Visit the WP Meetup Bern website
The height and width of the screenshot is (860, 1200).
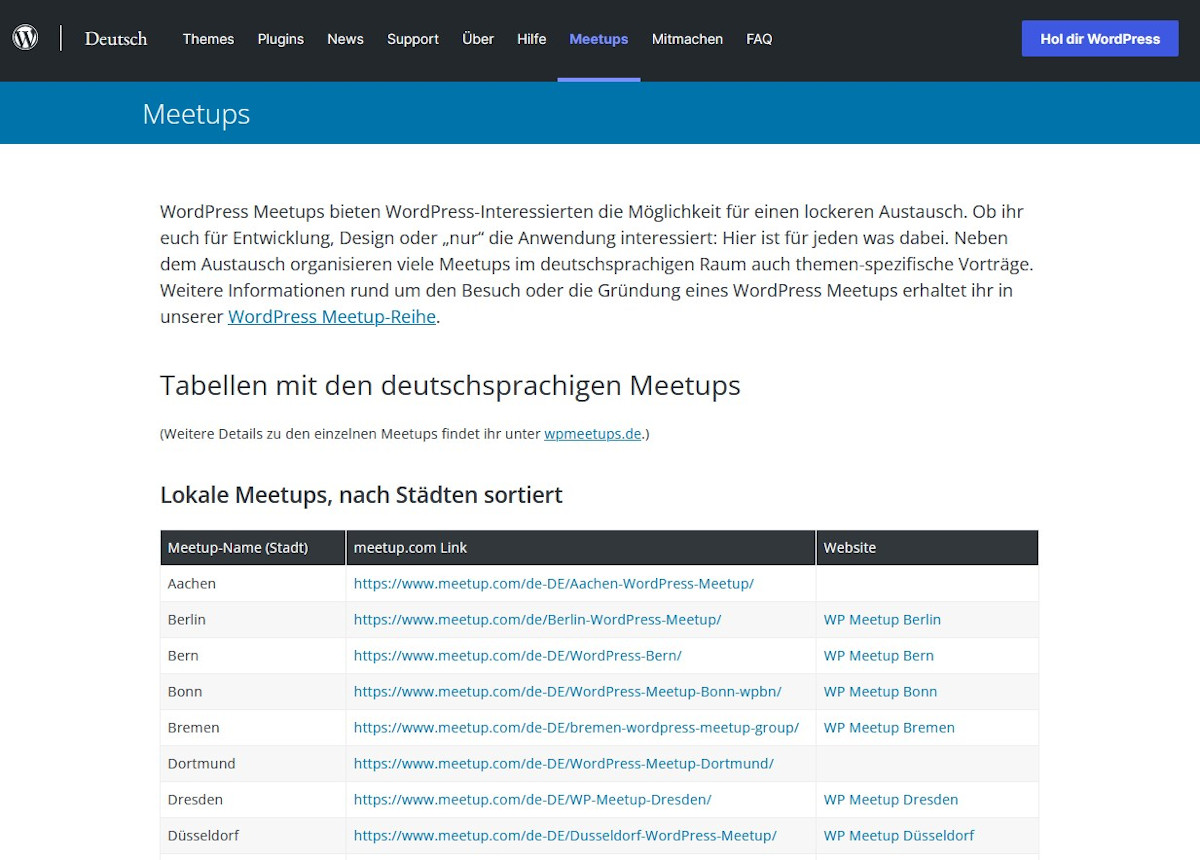click(x=879, y=656)
